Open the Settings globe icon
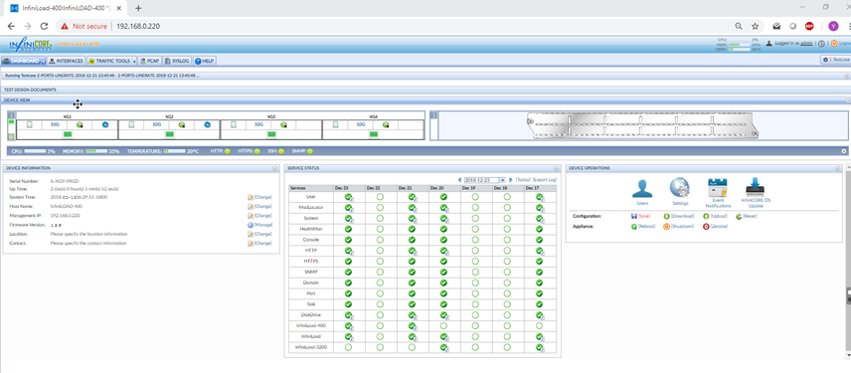851x373 pixels. (680, 188)
